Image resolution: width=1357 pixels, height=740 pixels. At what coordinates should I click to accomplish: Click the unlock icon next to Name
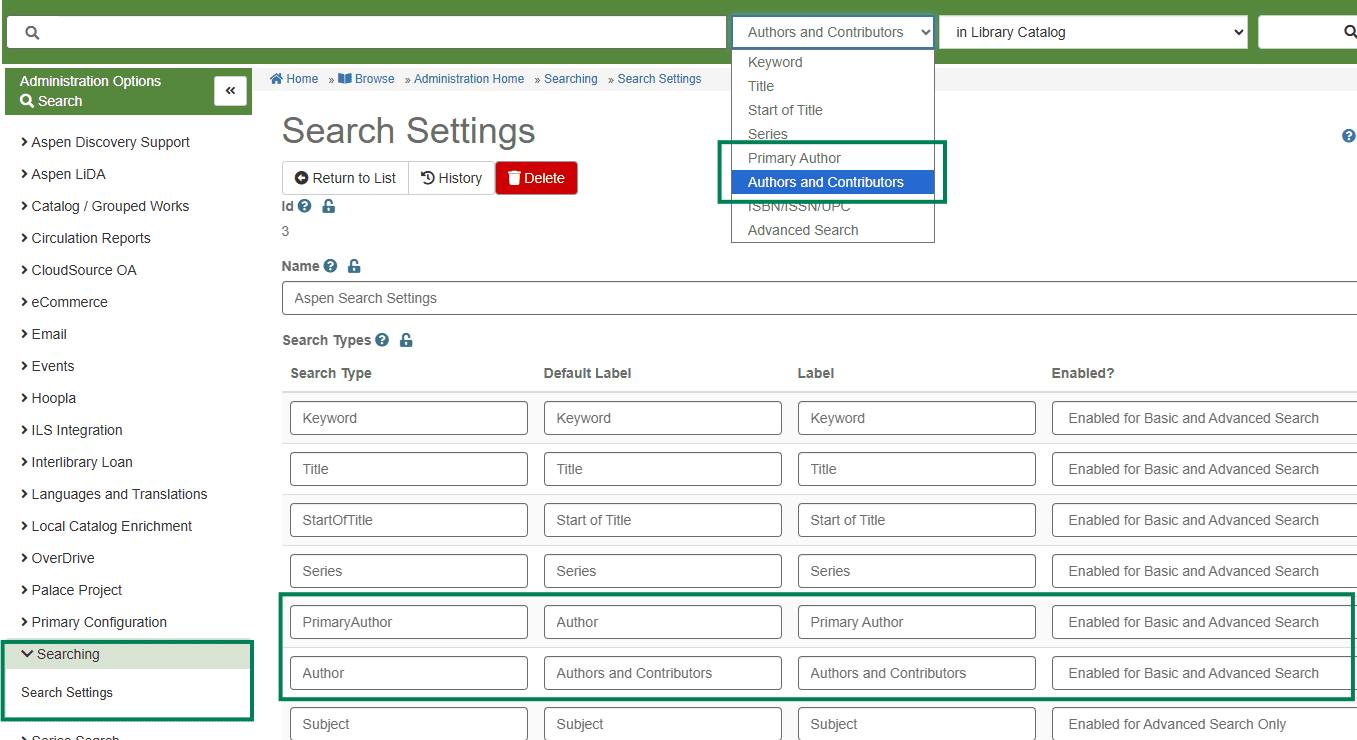(x=354, y=266)
